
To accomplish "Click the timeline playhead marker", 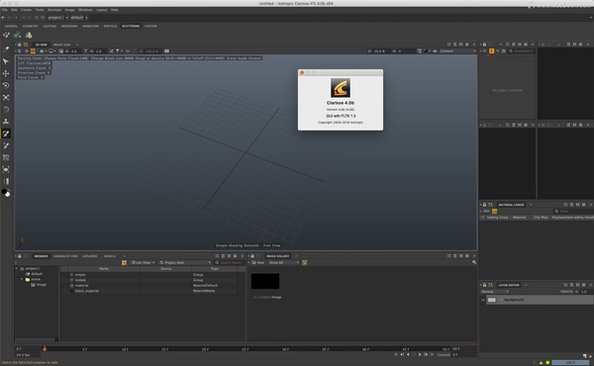I will [44, 349].
